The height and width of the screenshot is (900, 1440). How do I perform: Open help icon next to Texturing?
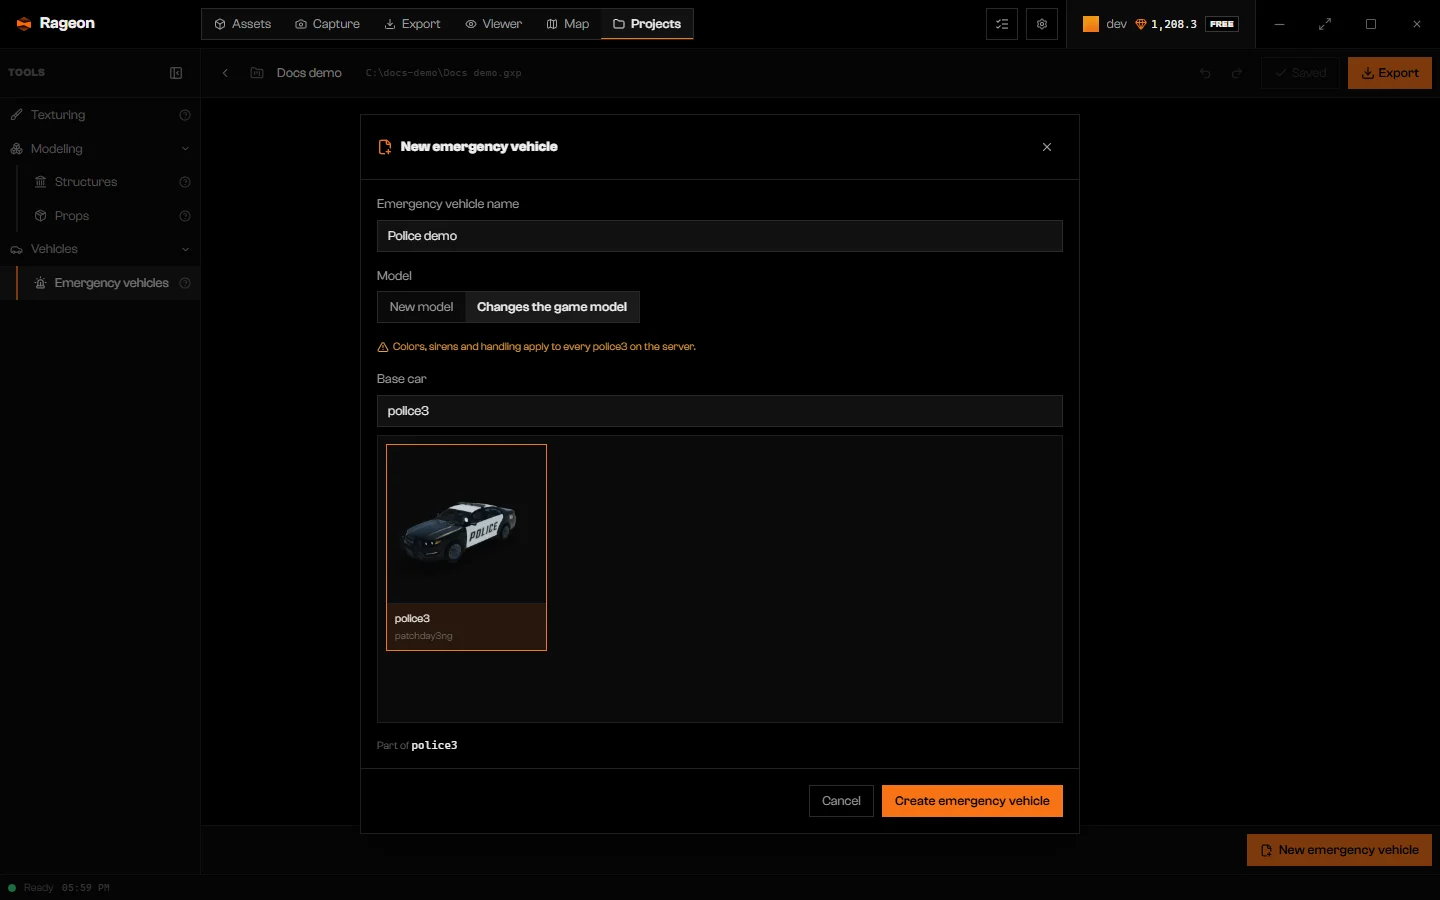click(185, 115)
